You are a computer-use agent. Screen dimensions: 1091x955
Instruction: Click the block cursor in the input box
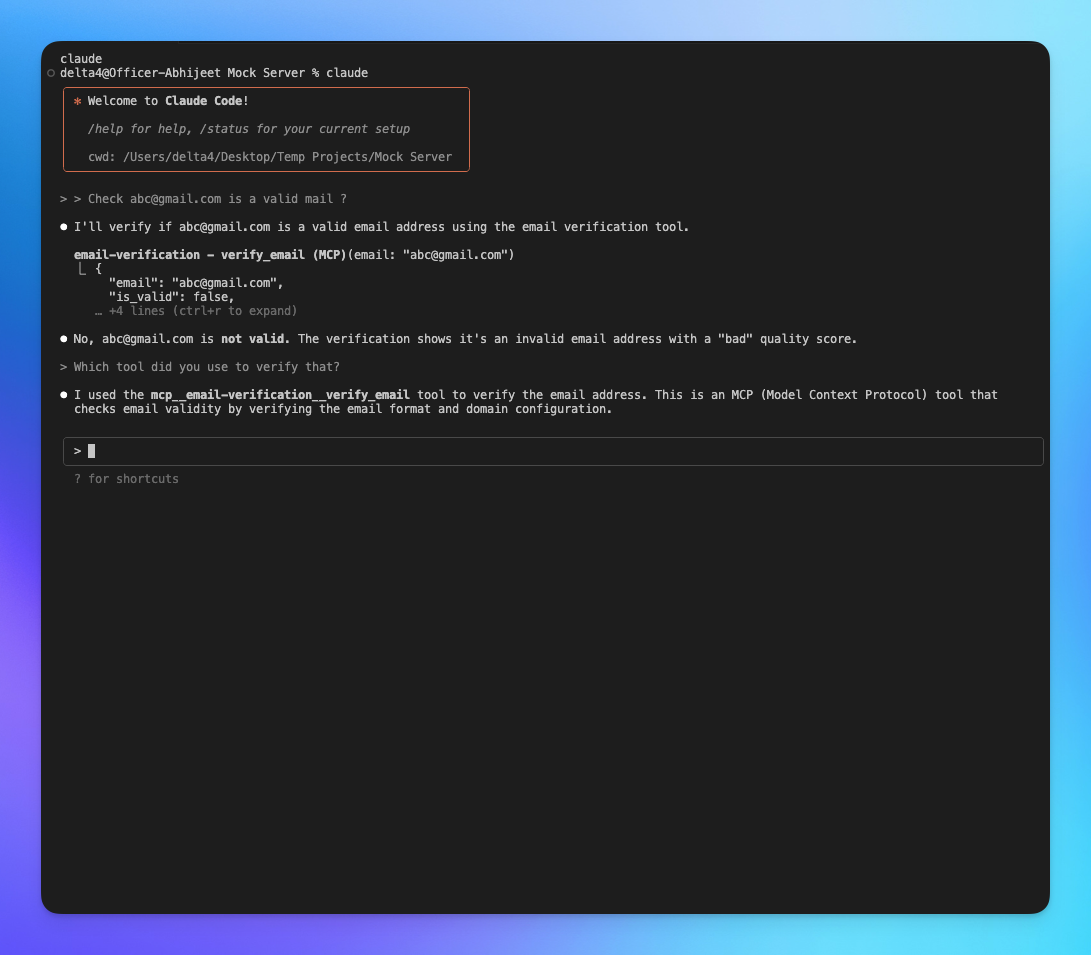[91, 451]
